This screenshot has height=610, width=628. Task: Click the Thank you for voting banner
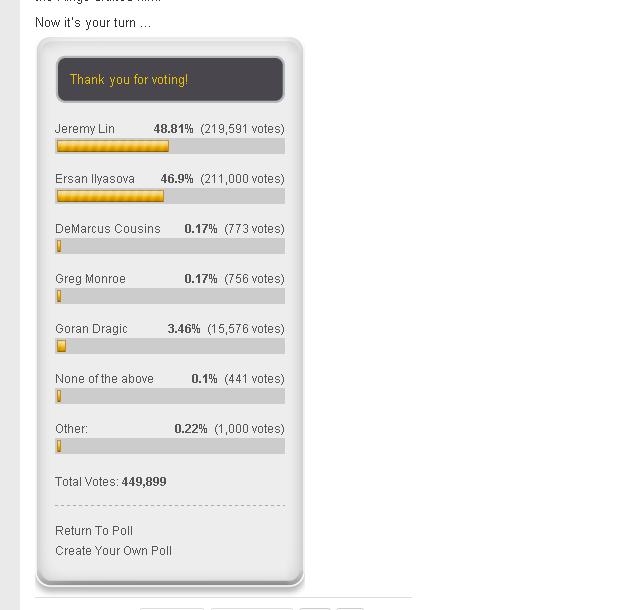click(170, 80)
